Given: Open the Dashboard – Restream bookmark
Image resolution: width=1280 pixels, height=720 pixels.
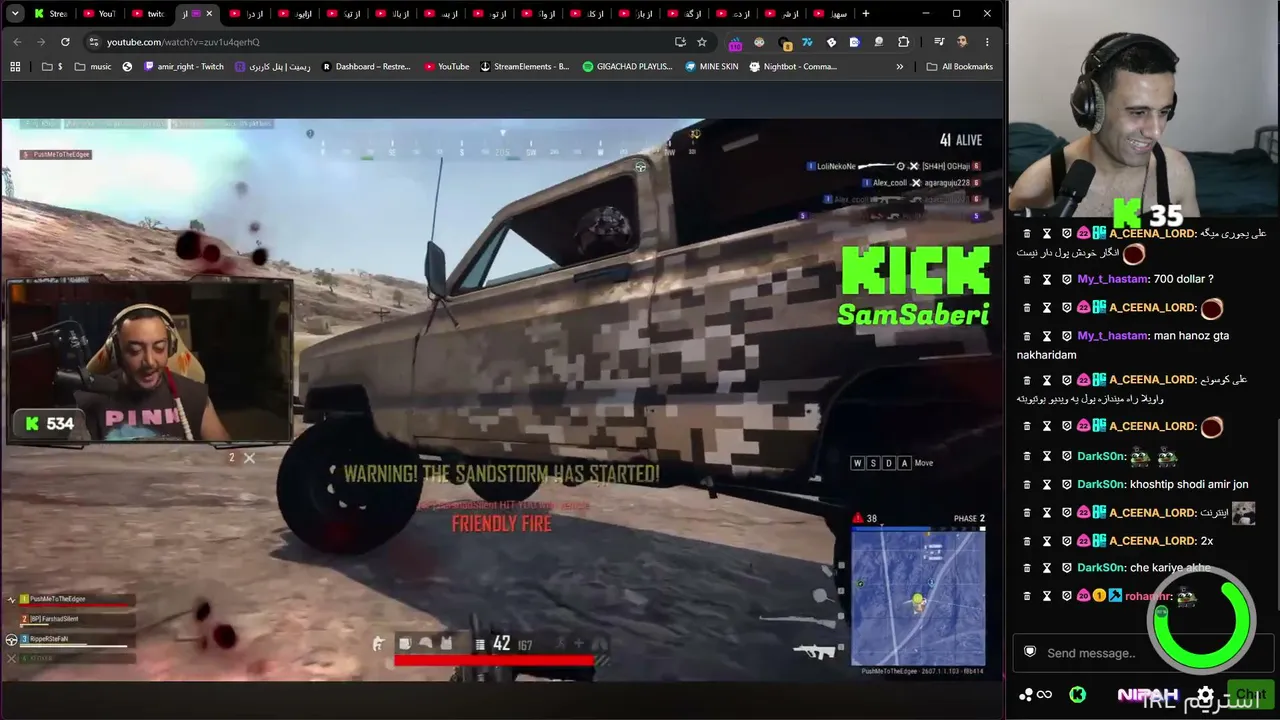Looking at the screenshot, I should tap(366, 67).
